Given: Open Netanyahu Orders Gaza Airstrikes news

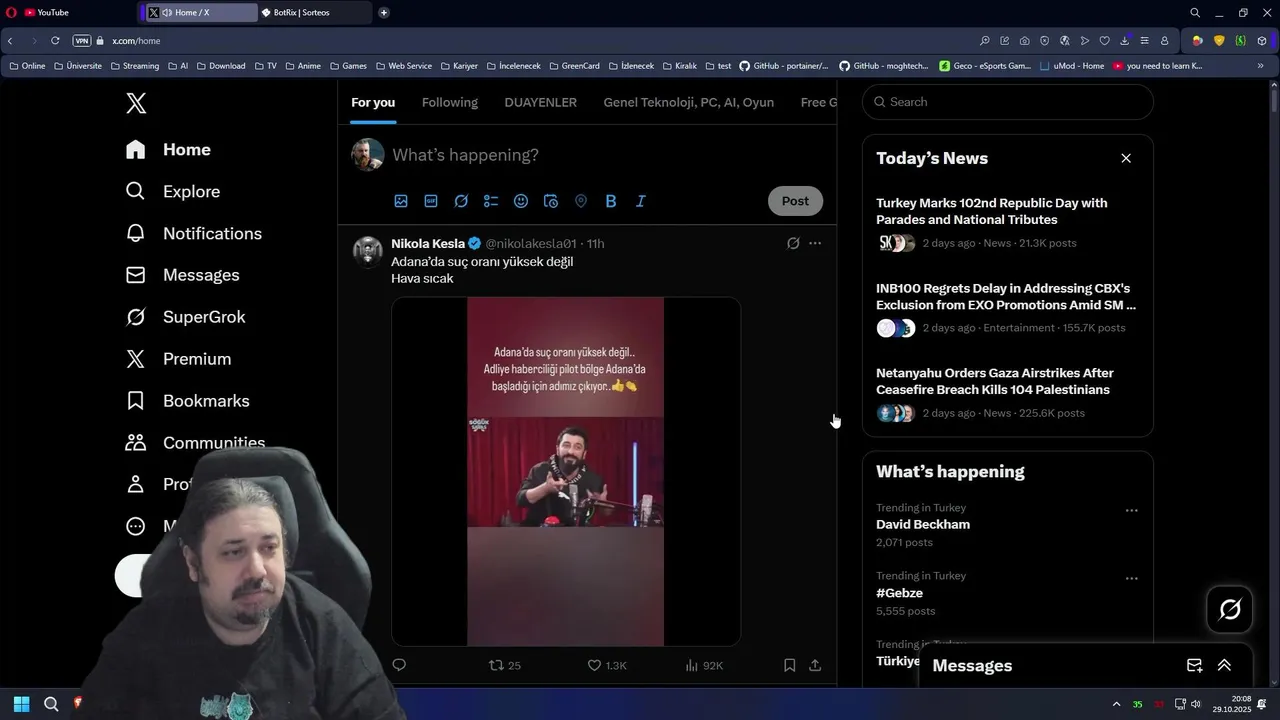Looking at the screenshot, I should 995,381.
